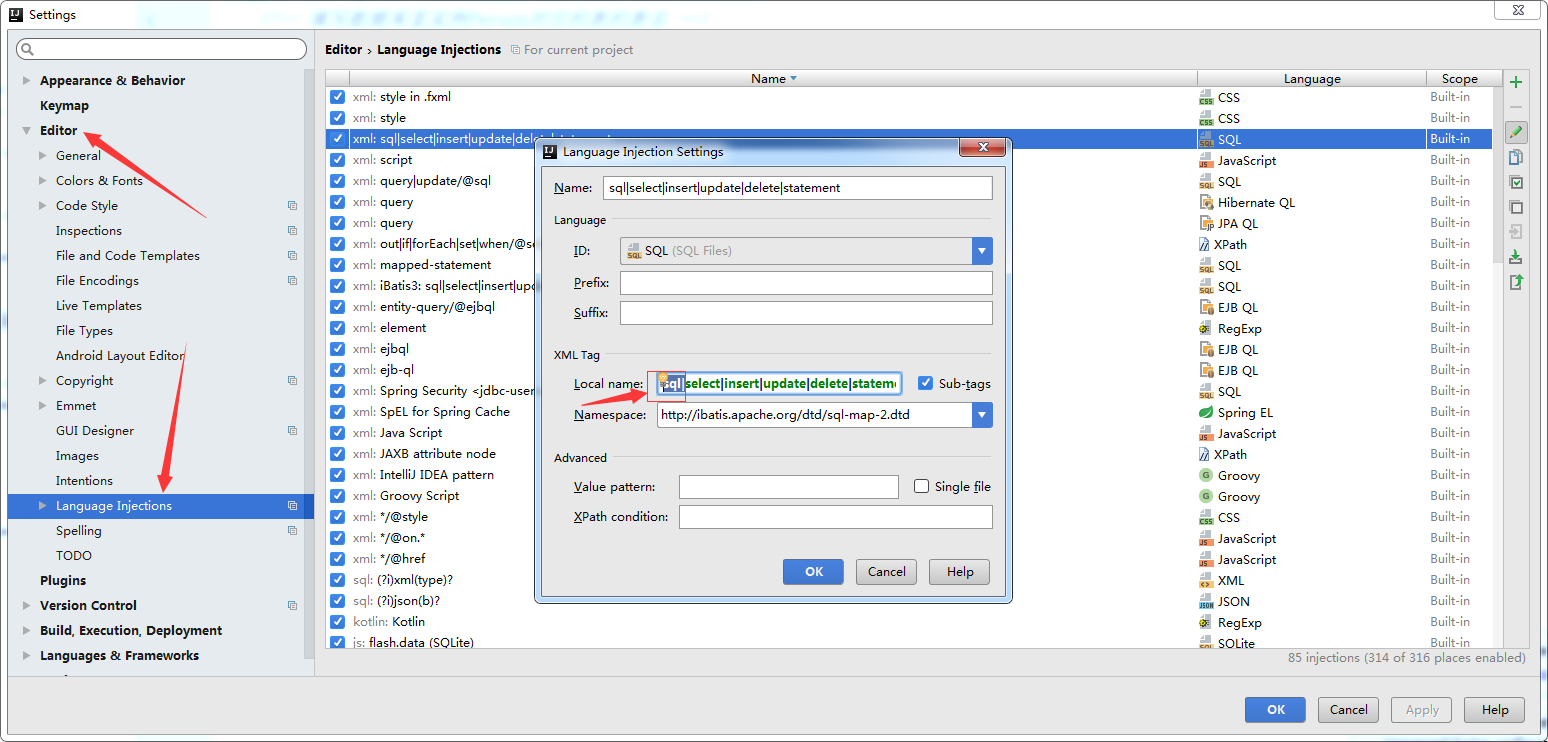Image resolution: width=1548 pixels, height=742 pixels.
Task: Expand the Version Control section
Action: tap(27, 605)
